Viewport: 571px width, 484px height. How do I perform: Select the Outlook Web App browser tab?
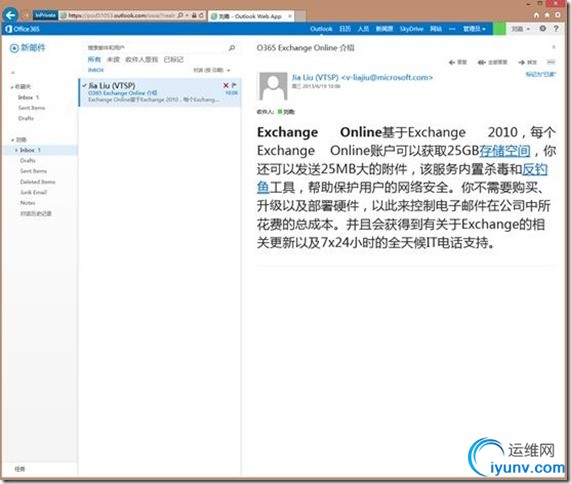[x=251, y=16]
